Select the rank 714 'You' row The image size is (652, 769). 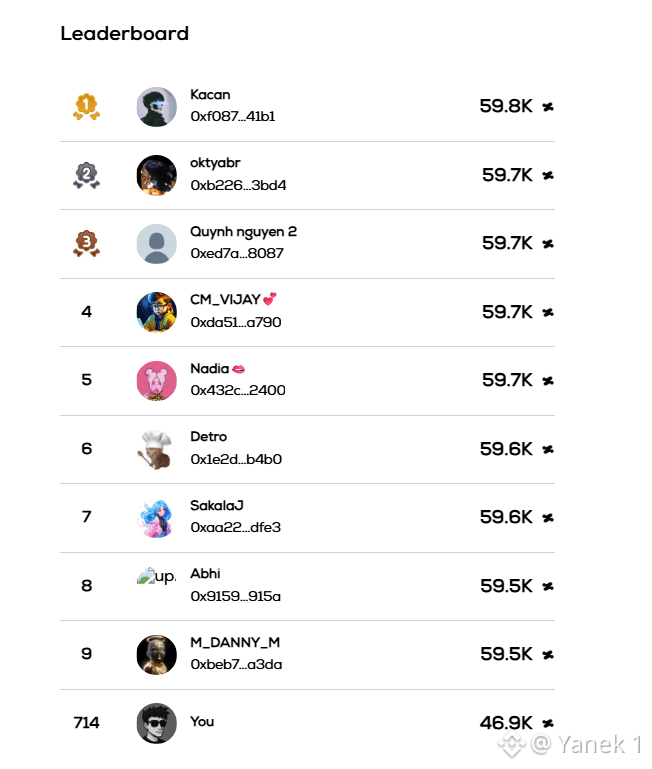pyautogui.click(x=308, y=723)
